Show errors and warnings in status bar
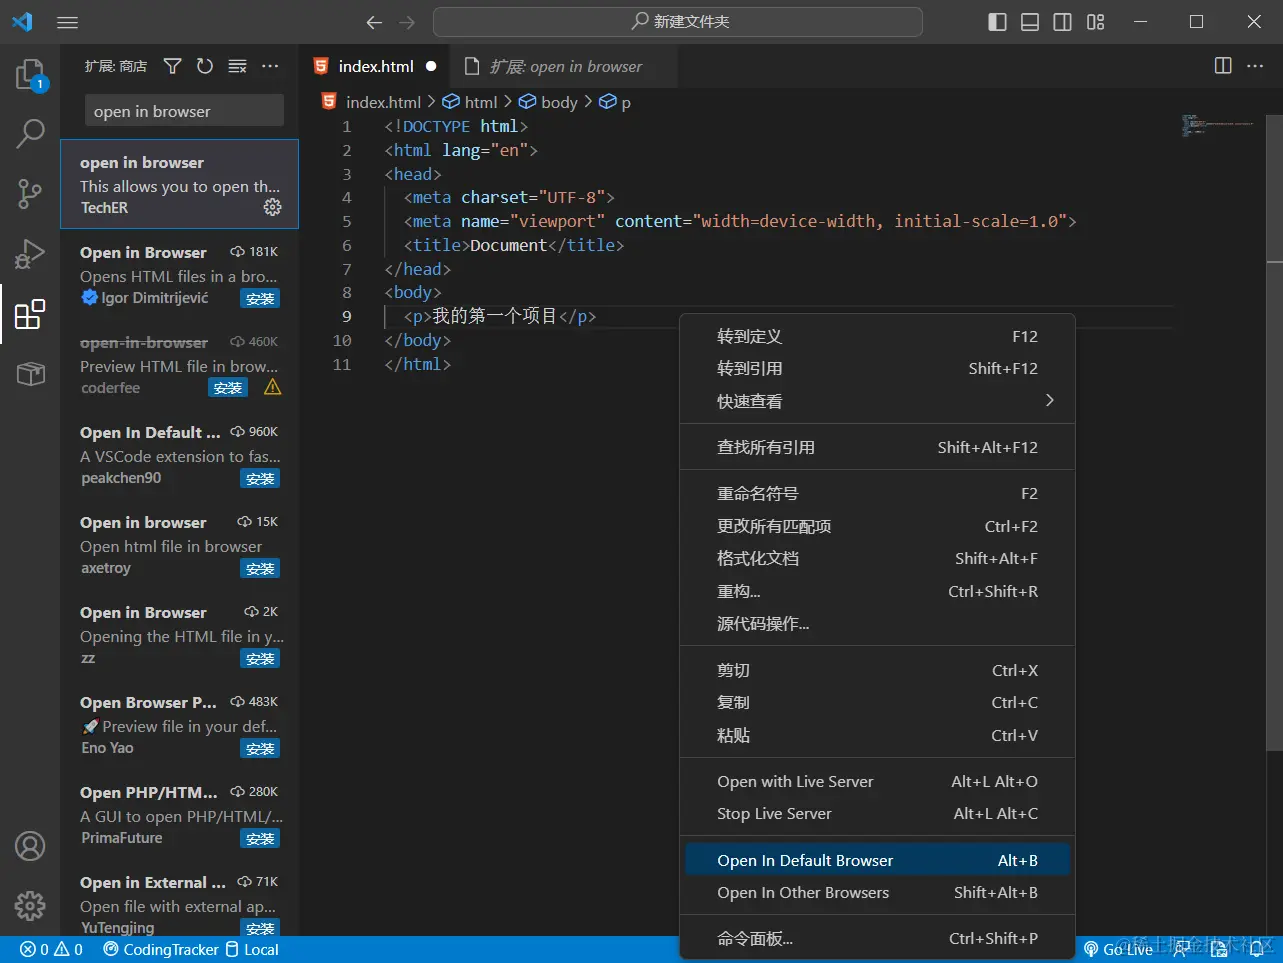The height and width of the screenshot is (963, 1283). (x=52, y=949)
